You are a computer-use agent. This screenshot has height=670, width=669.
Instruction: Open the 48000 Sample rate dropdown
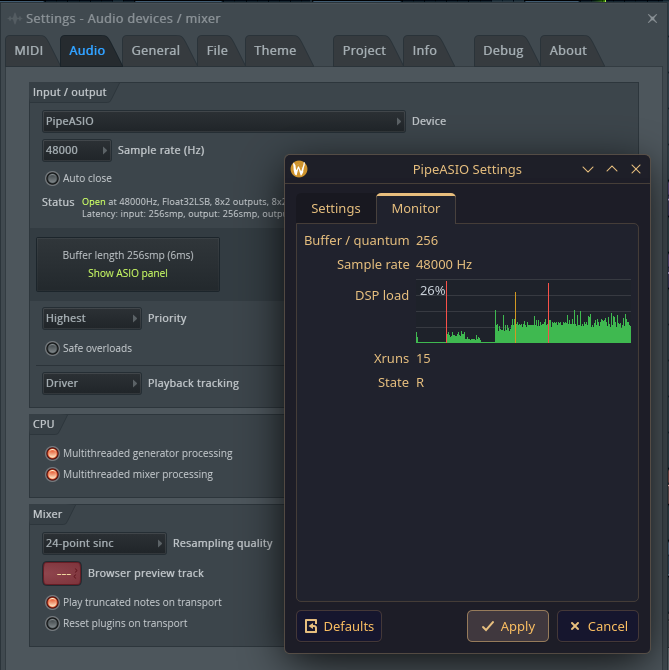click(76, 150)
